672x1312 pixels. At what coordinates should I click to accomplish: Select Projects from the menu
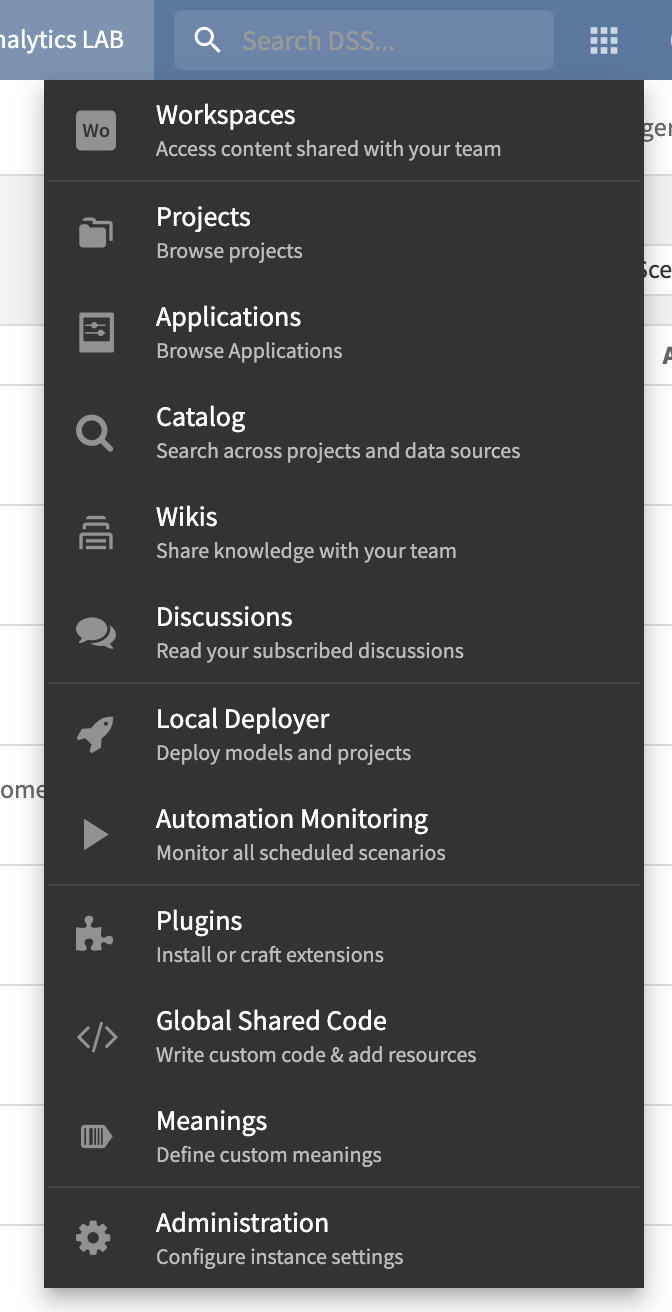pos(344,233)
